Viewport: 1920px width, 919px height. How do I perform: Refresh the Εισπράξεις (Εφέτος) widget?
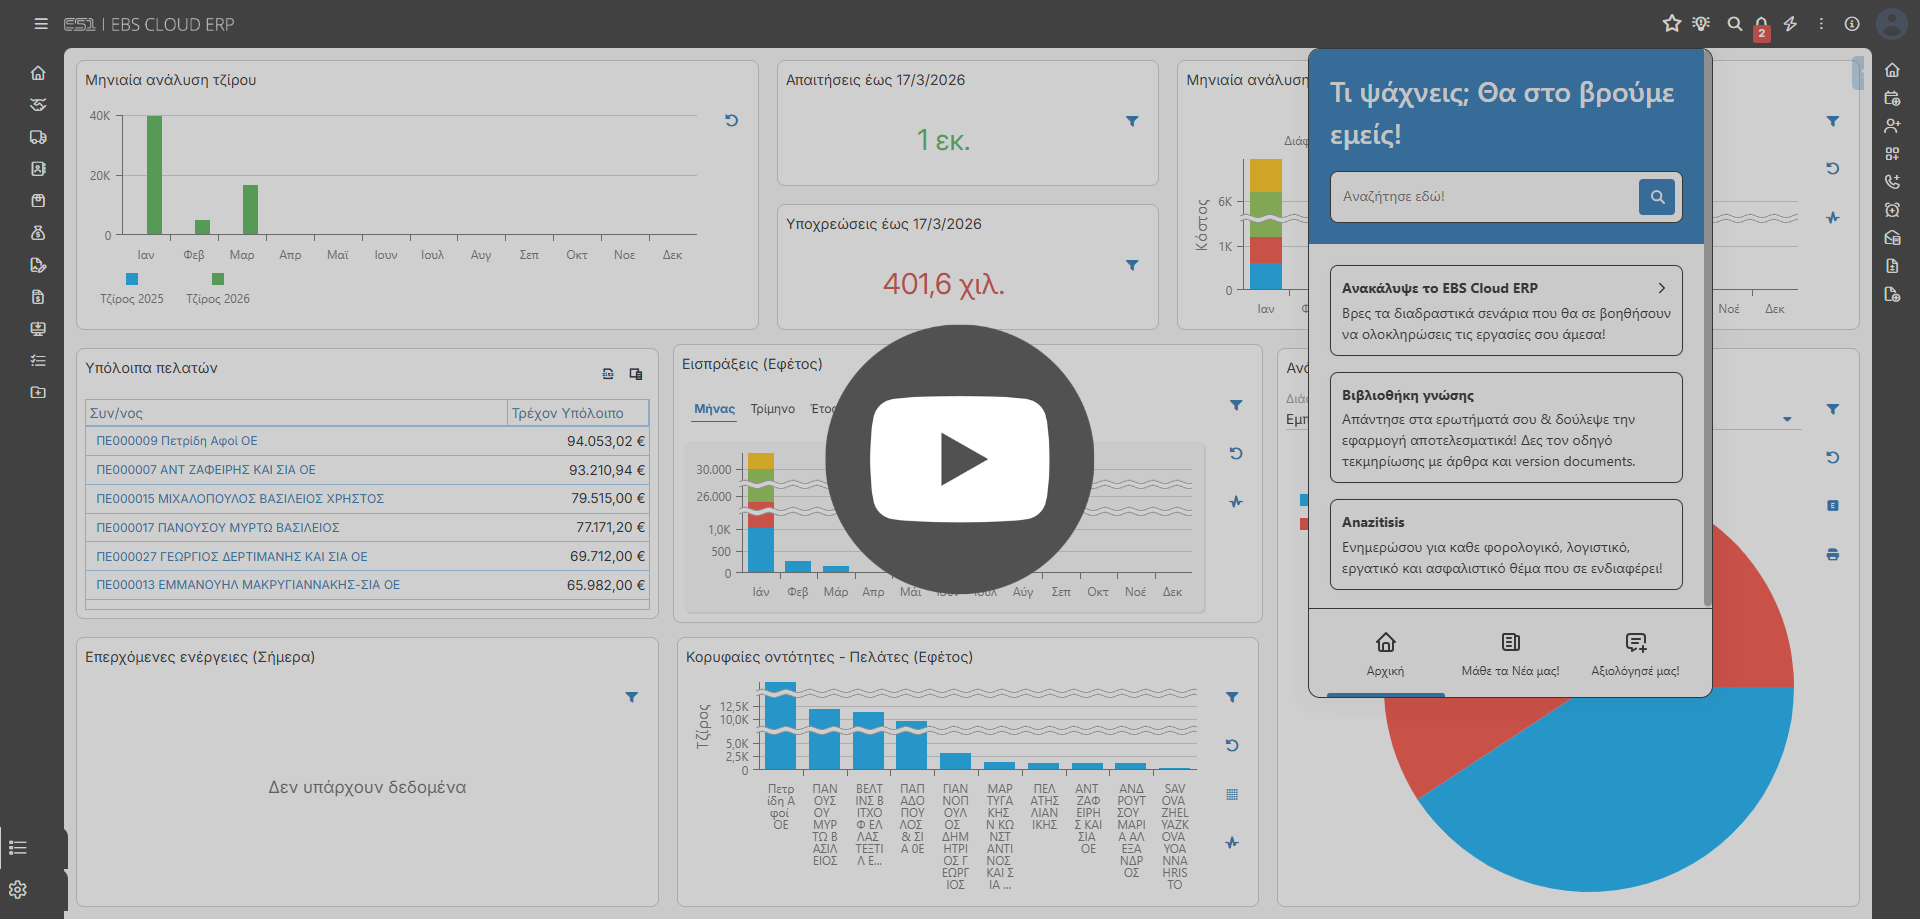1236,453
